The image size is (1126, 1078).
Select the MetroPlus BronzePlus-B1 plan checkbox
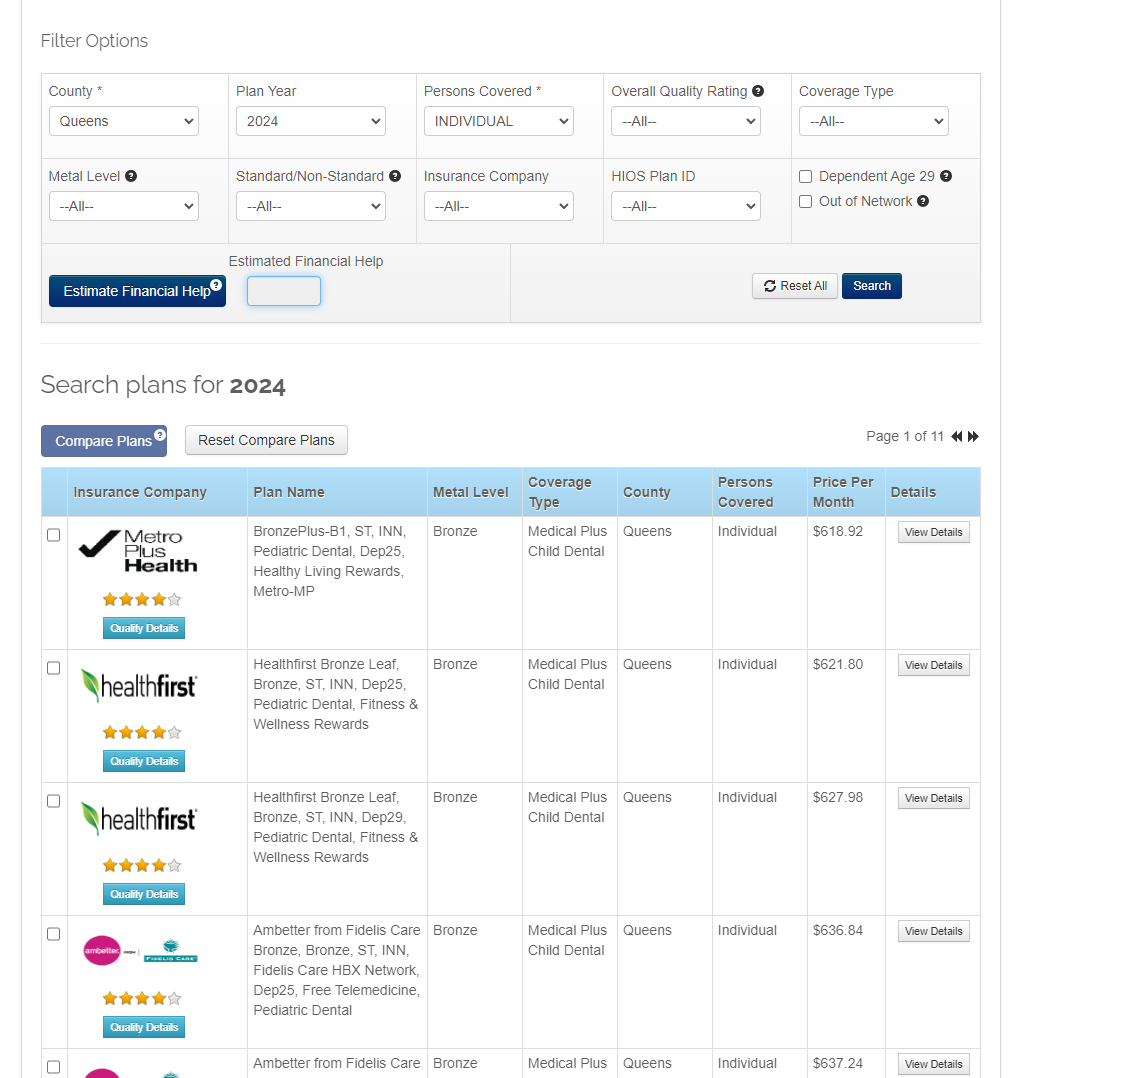pyautogui.click(x=54, y=535)
